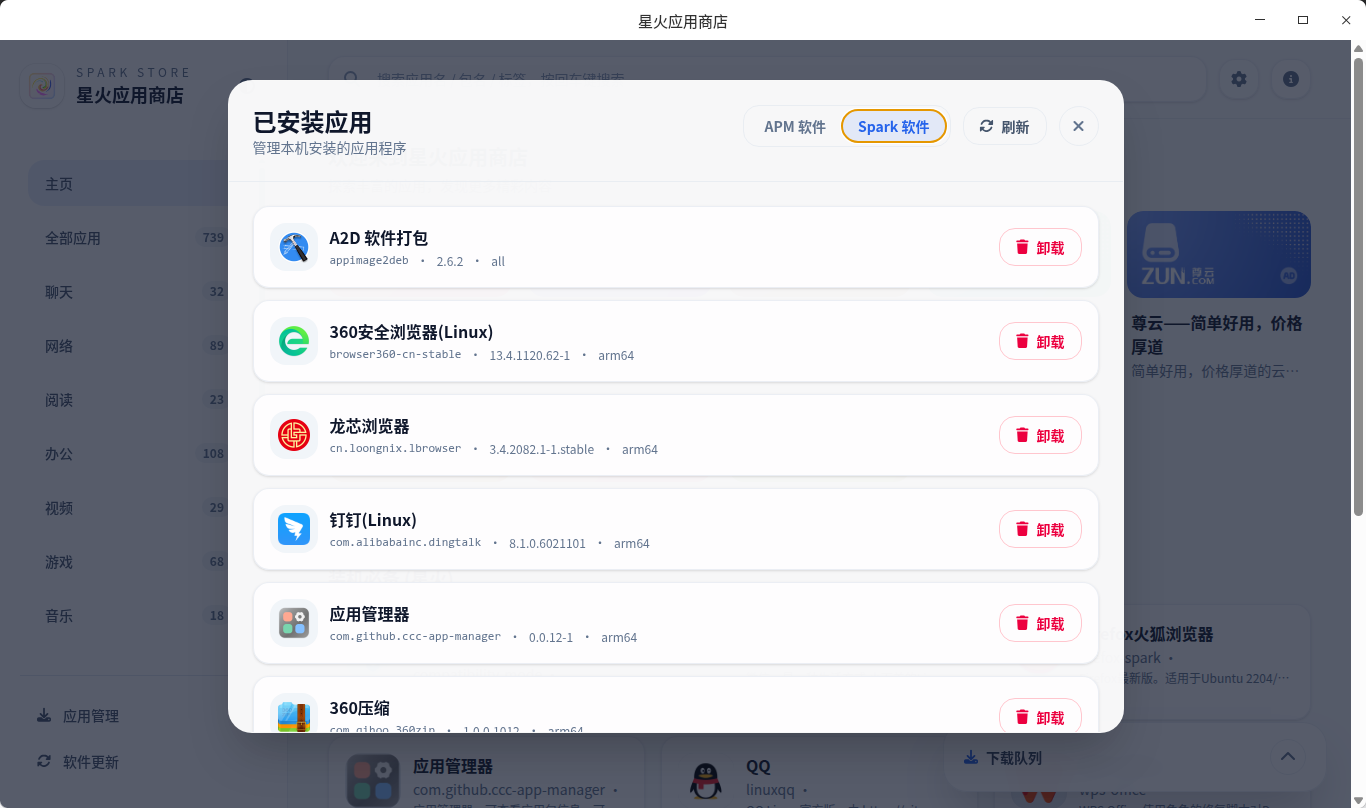Click the 360安全浏览器 green browser icon
This screenshot has height=808, width=1366.
point(293,341)
